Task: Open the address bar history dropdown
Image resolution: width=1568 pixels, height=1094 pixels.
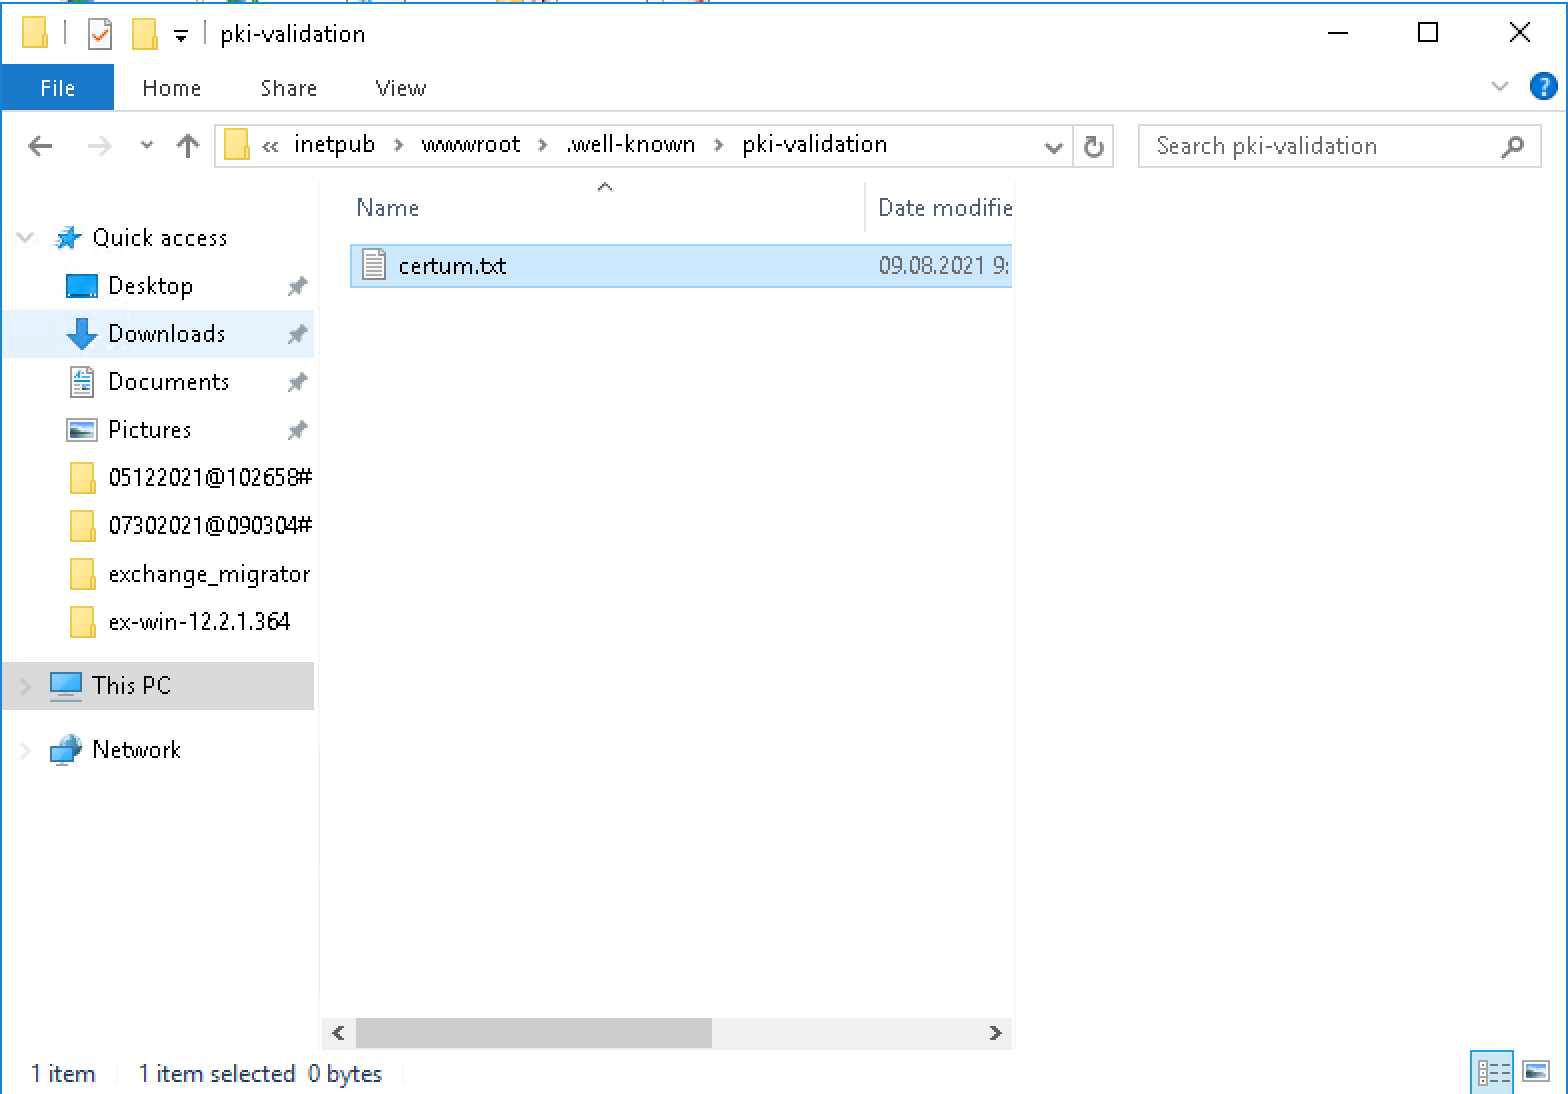Action: [x=1053, y=147]
